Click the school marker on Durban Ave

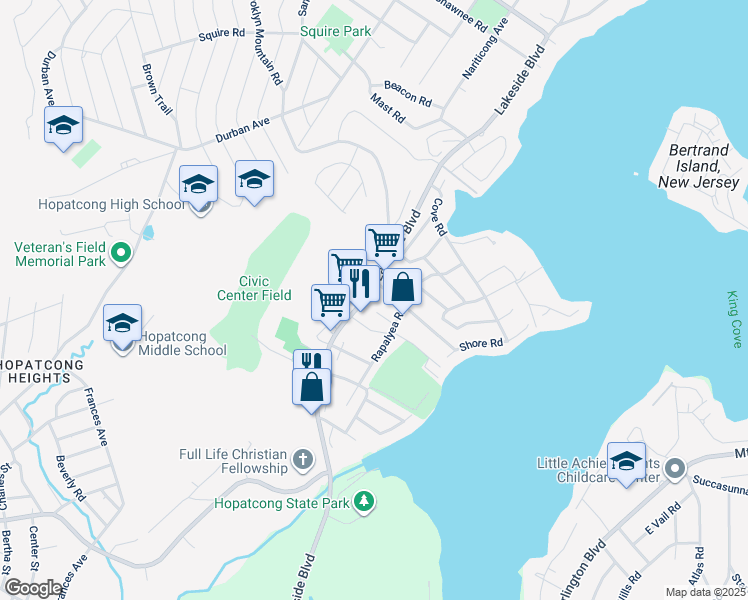pyautogui.click(x=63, y=126)
